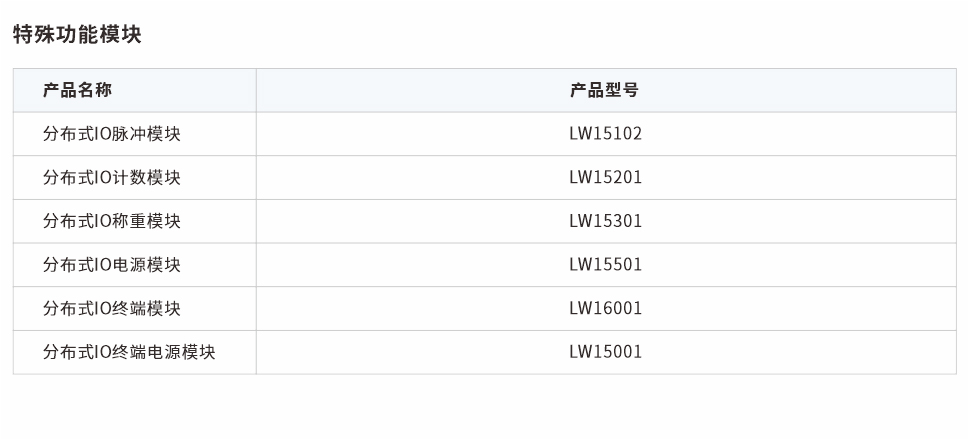969x440 pixels.
Task: Select the LW15501 model cell
Action: point(606,265)
